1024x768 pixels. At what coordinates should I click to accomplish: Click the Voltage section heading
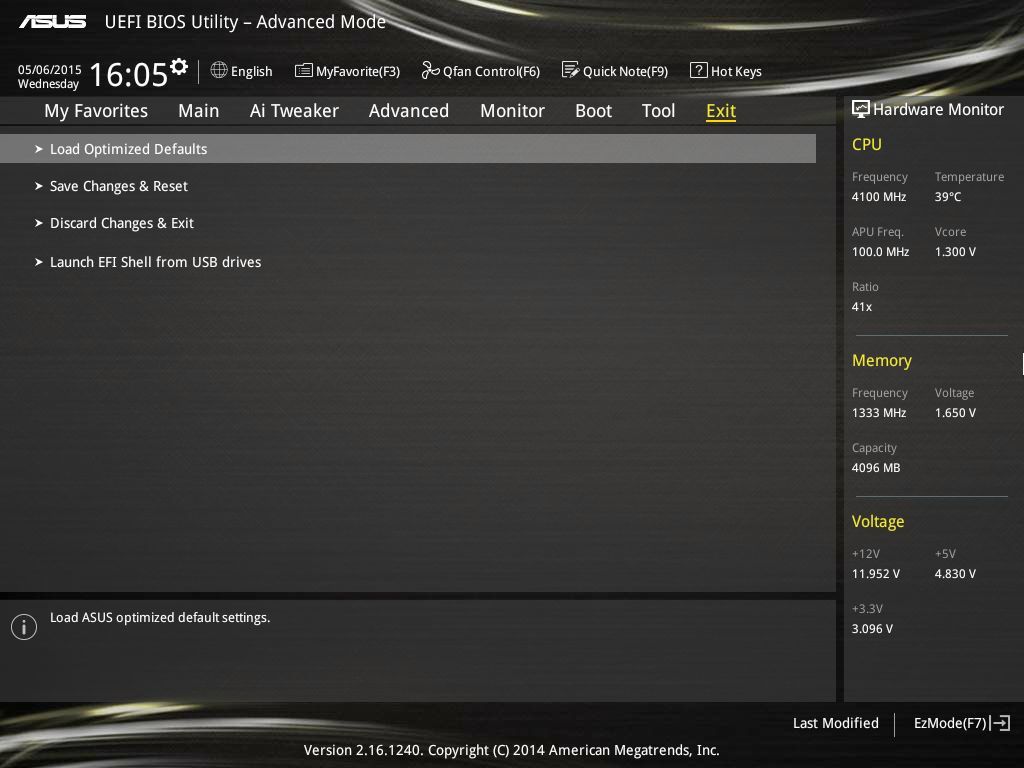878,521
